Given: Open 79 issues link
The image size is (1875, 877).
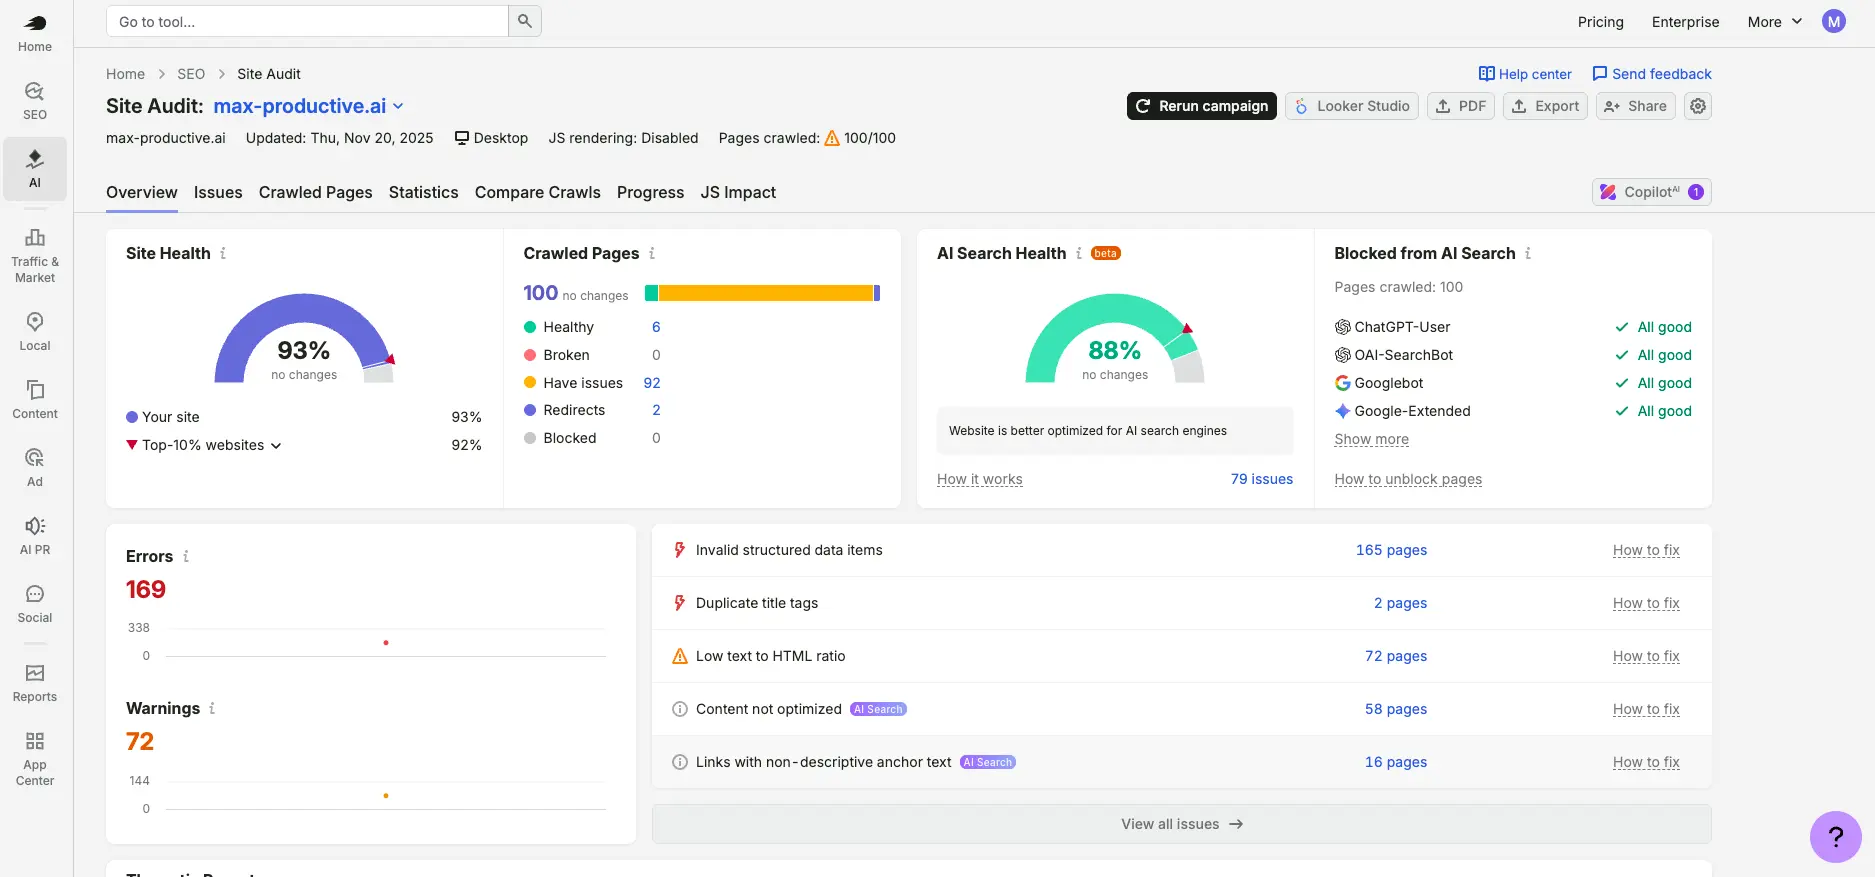Looking at the screenshot, I should point(1261,479).
